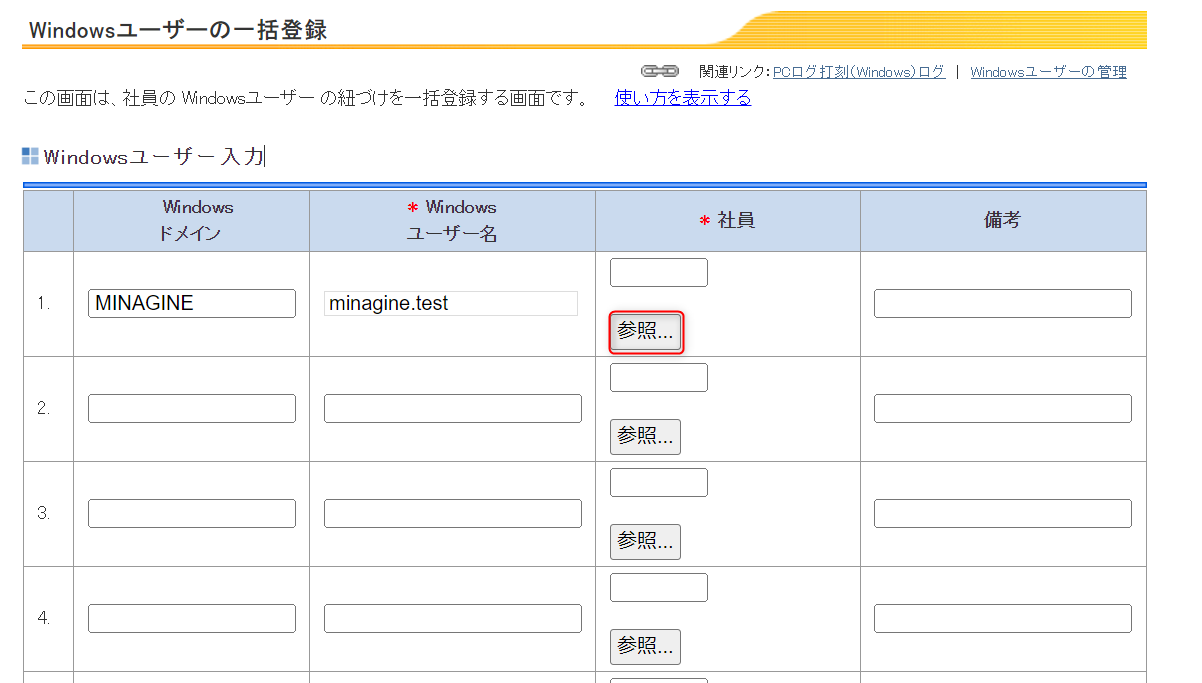This screenshot has height=683, width=1202.
Task: Click row number 4. cell
Action: [x=48, y=618]
